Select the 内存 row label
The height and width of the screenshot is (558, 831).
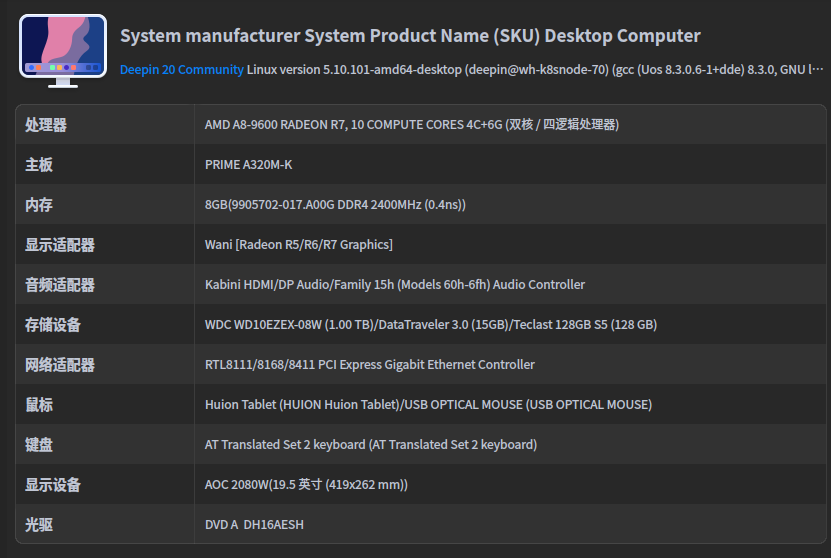[39, 205]
